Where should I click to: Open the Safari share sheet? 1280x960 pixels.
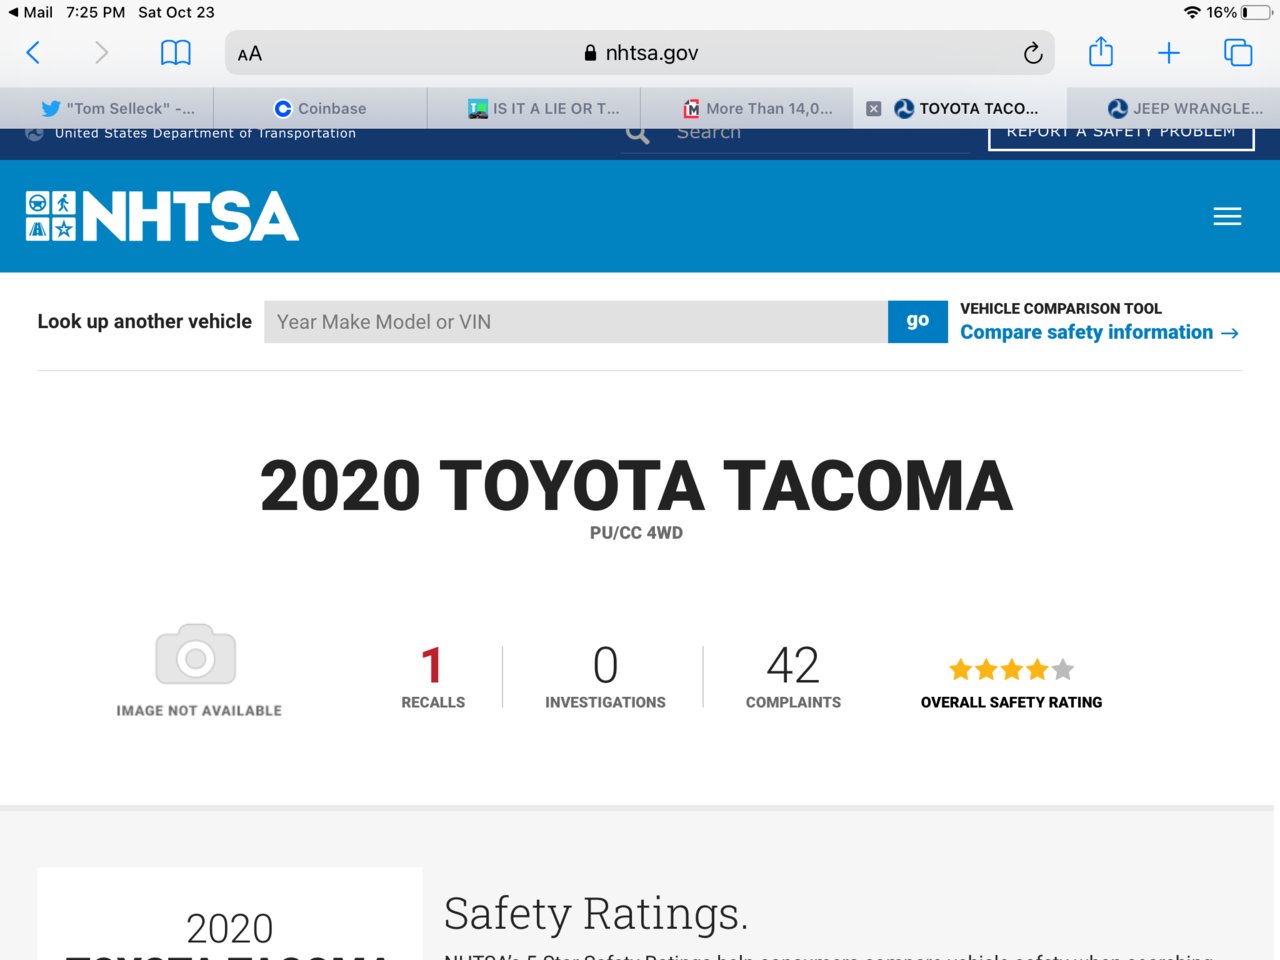point(1101,51)
